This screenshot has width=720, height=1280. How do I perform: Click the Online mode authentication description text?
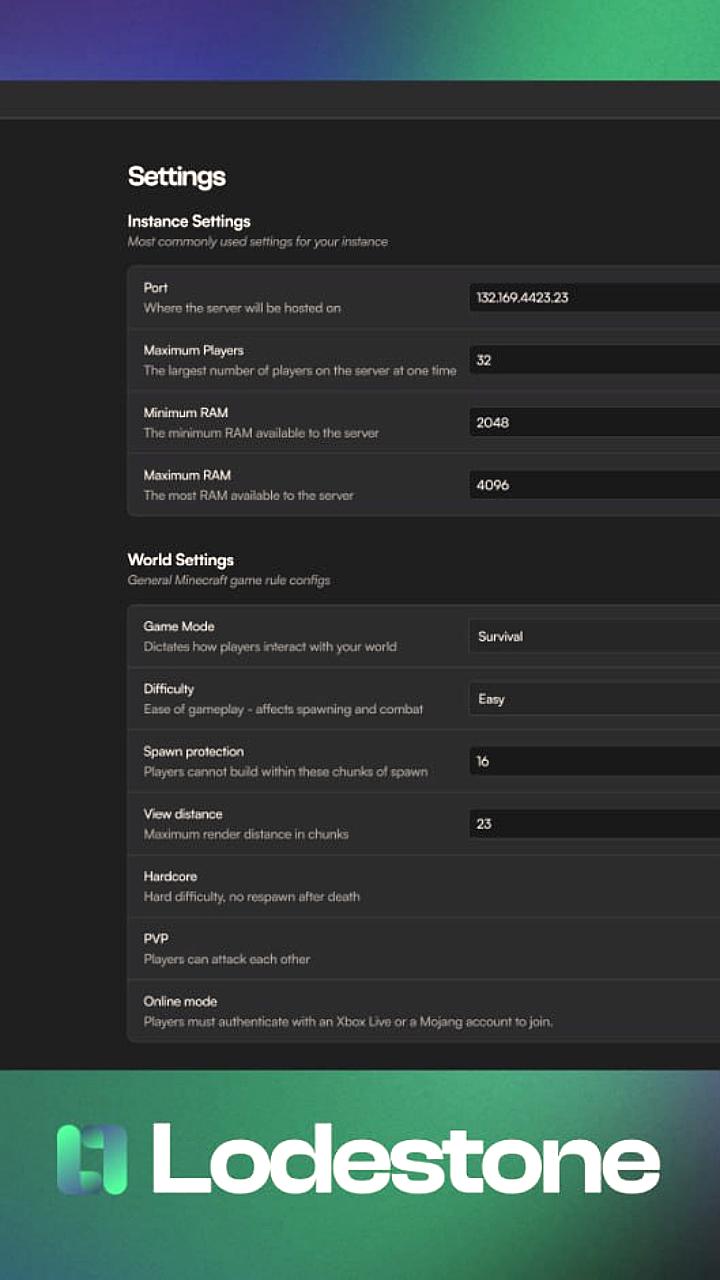(x=348, y=1022)
